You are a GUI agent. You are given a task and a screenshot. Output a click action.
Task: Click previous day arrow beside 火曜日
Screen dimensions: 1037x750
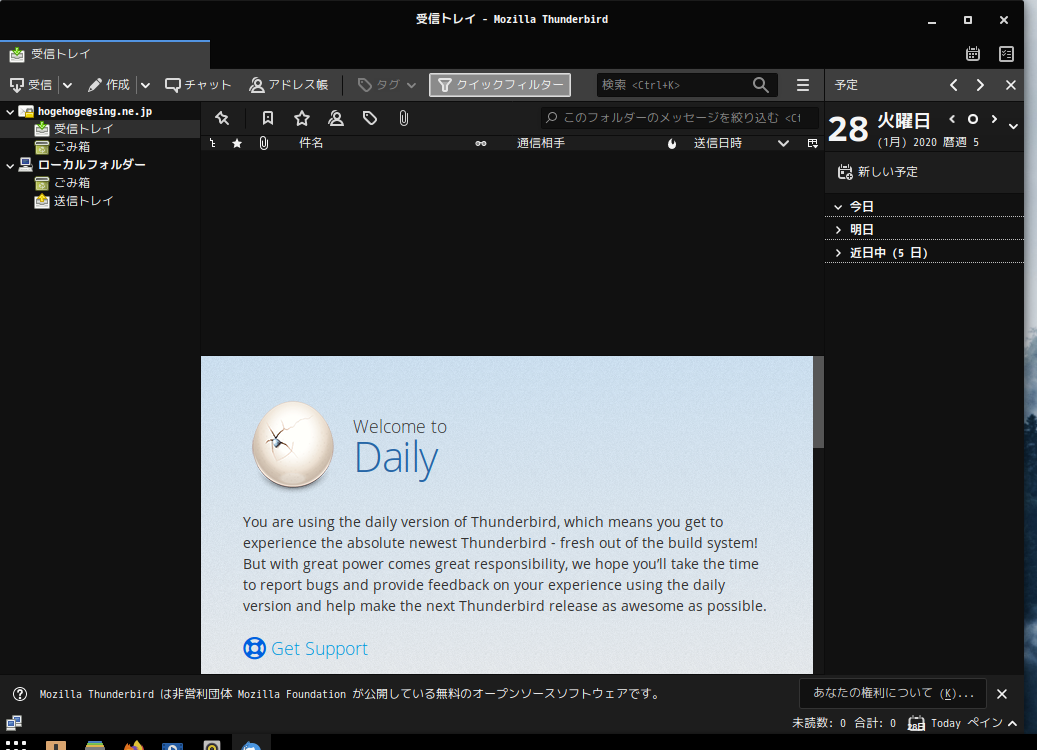click(952, 119)
